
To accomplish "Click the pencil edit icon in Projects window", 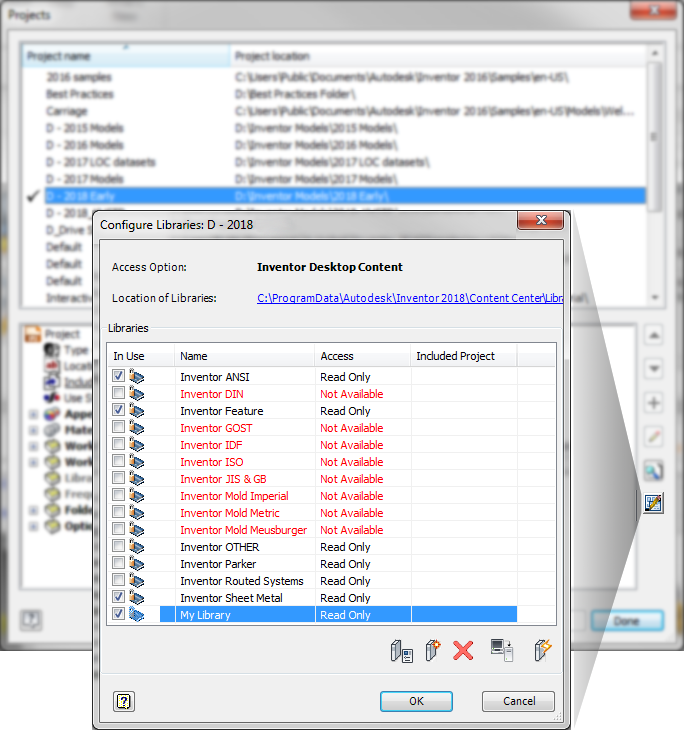I will [654, 437].
